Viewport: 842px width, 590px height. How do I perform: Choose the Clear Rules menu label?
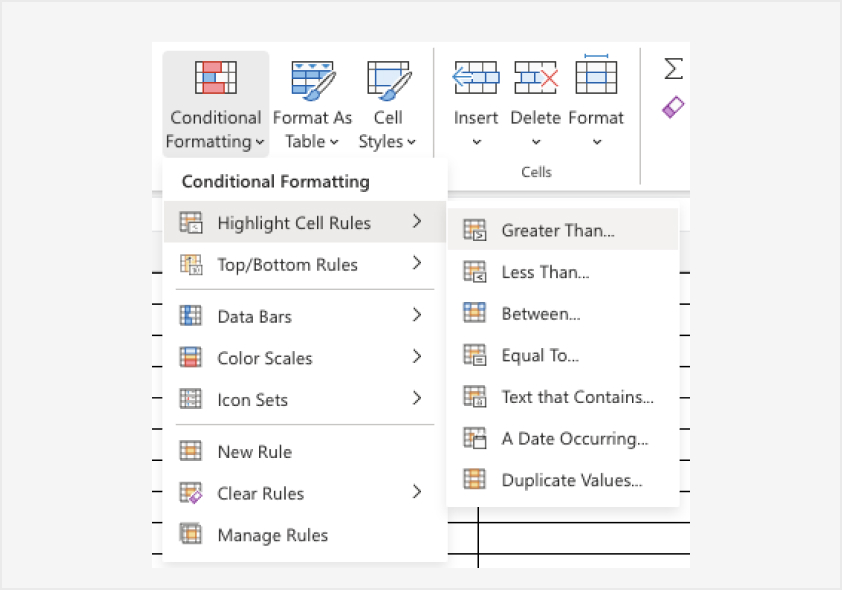[260, 493]
